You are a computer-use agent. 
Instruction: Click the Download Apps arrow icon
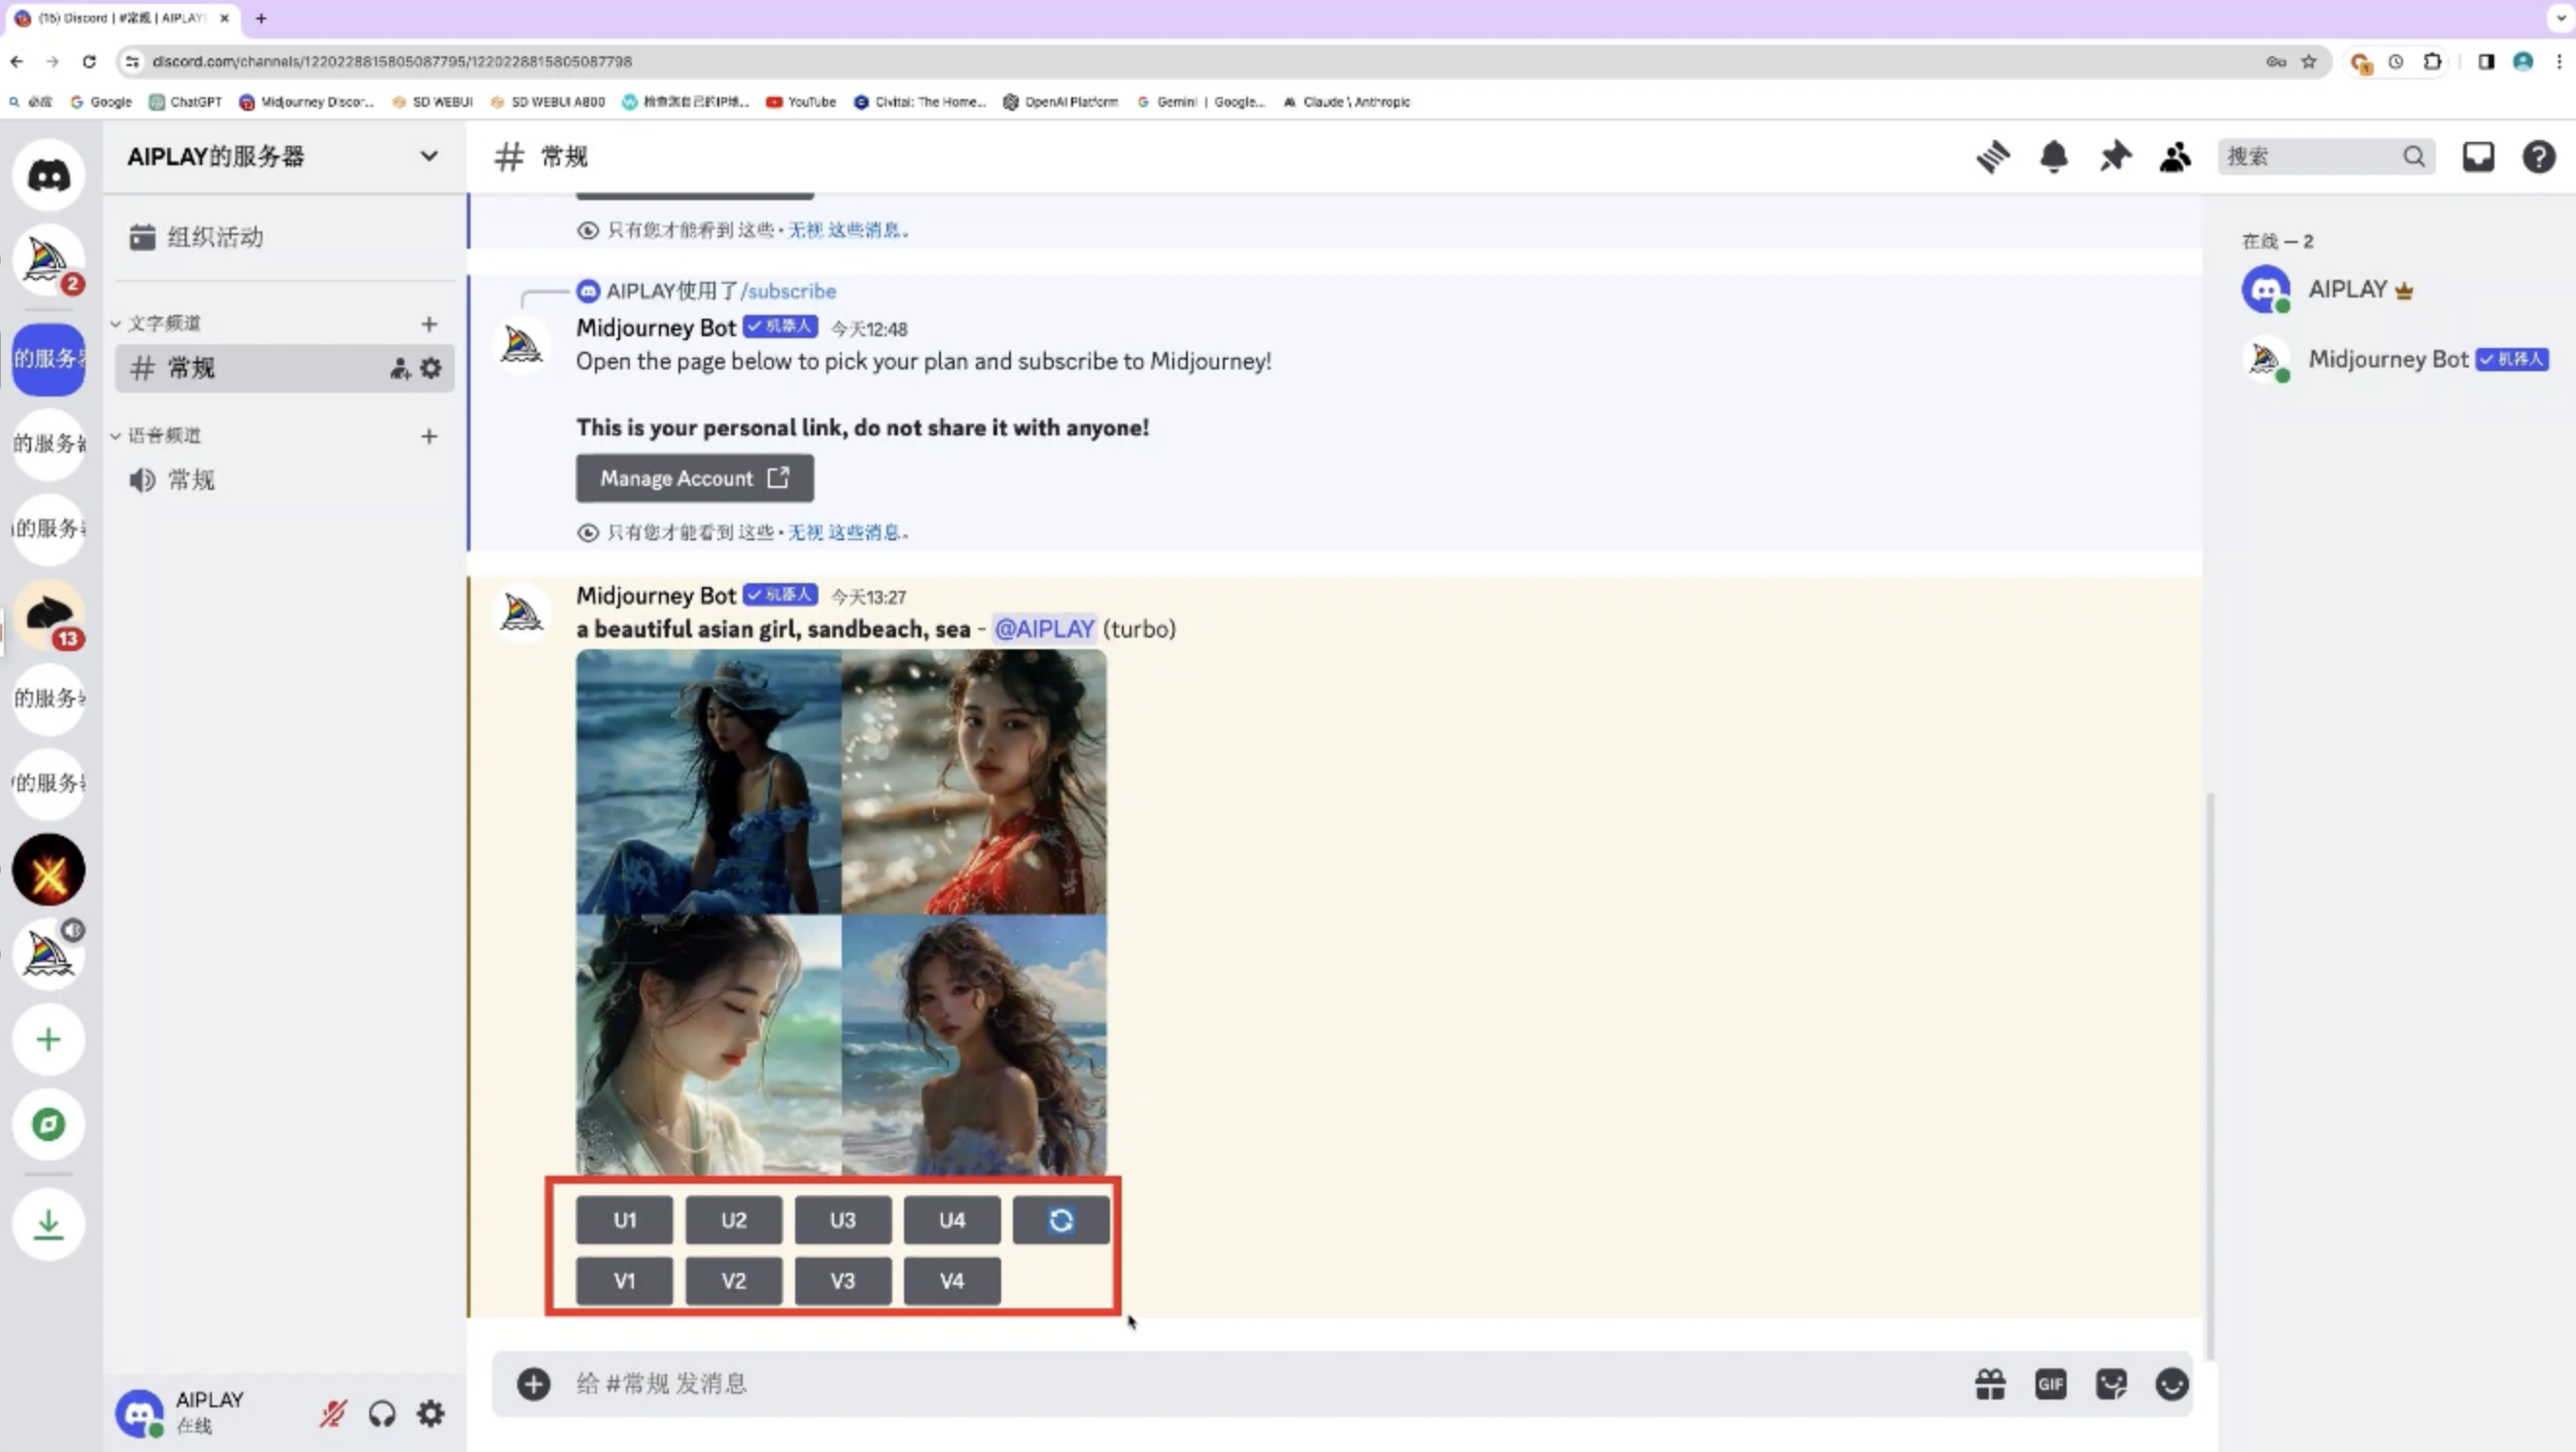48,1224
